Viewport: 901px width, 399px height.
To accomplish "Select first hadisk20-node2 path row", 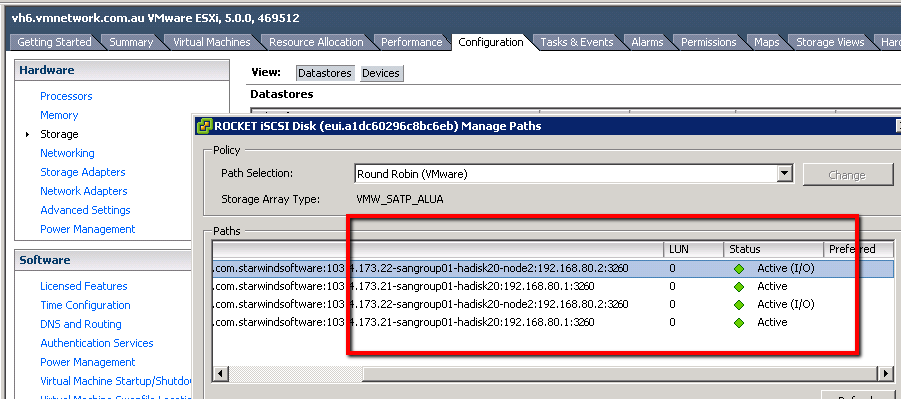I will click(x=553, y=268).
